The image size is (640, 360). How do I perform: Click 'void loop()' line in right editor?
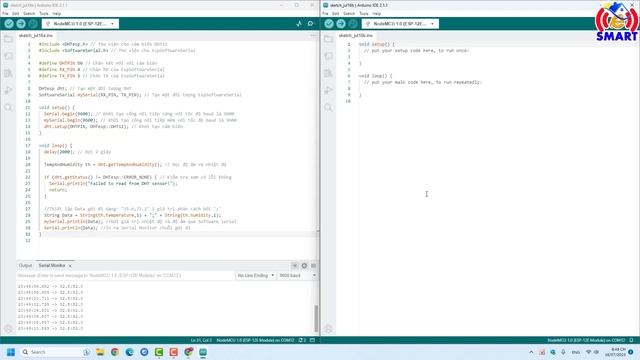point(376,76)
